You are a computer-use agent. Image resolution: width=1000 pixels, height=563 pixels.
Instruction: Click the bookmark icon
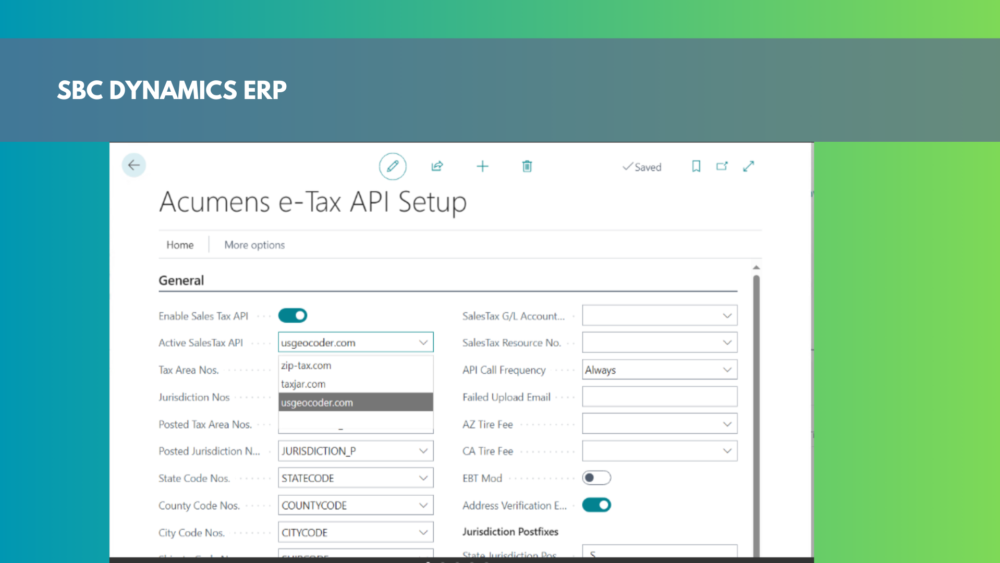696,166
